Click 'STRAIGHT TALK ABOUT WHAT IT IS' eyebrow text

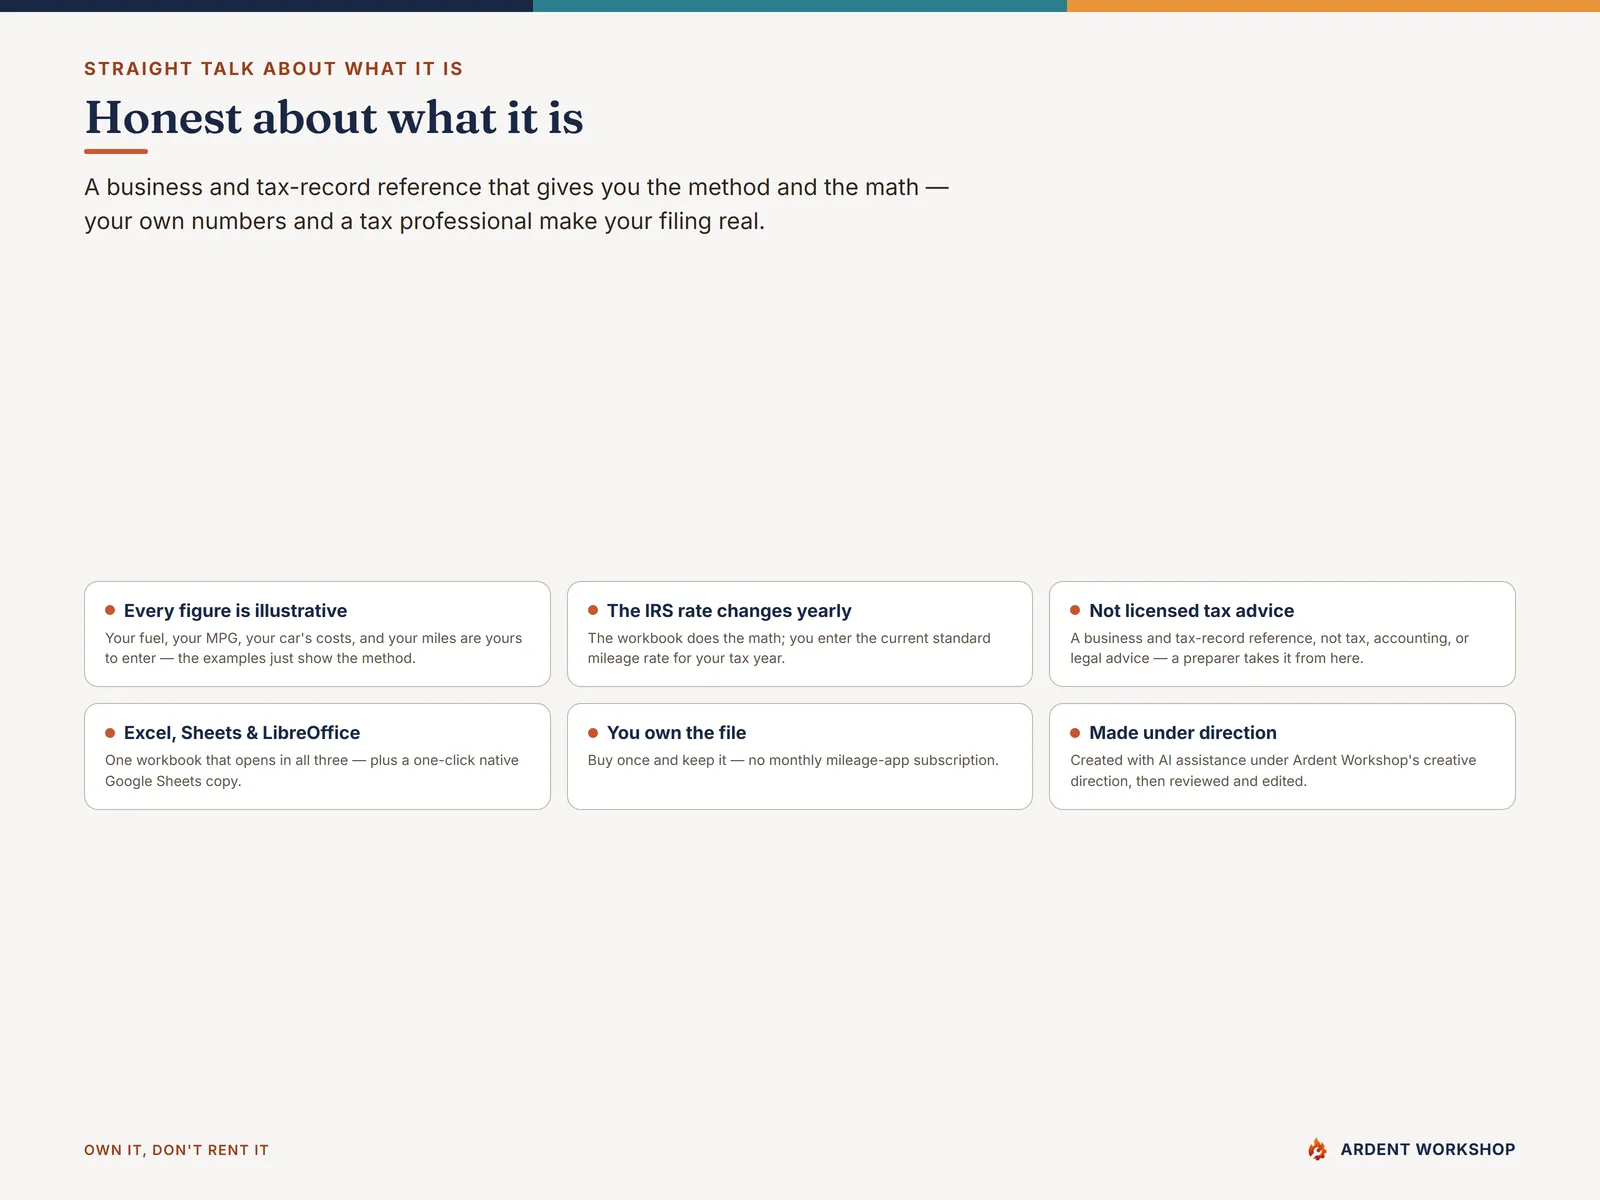coord(273,69)
